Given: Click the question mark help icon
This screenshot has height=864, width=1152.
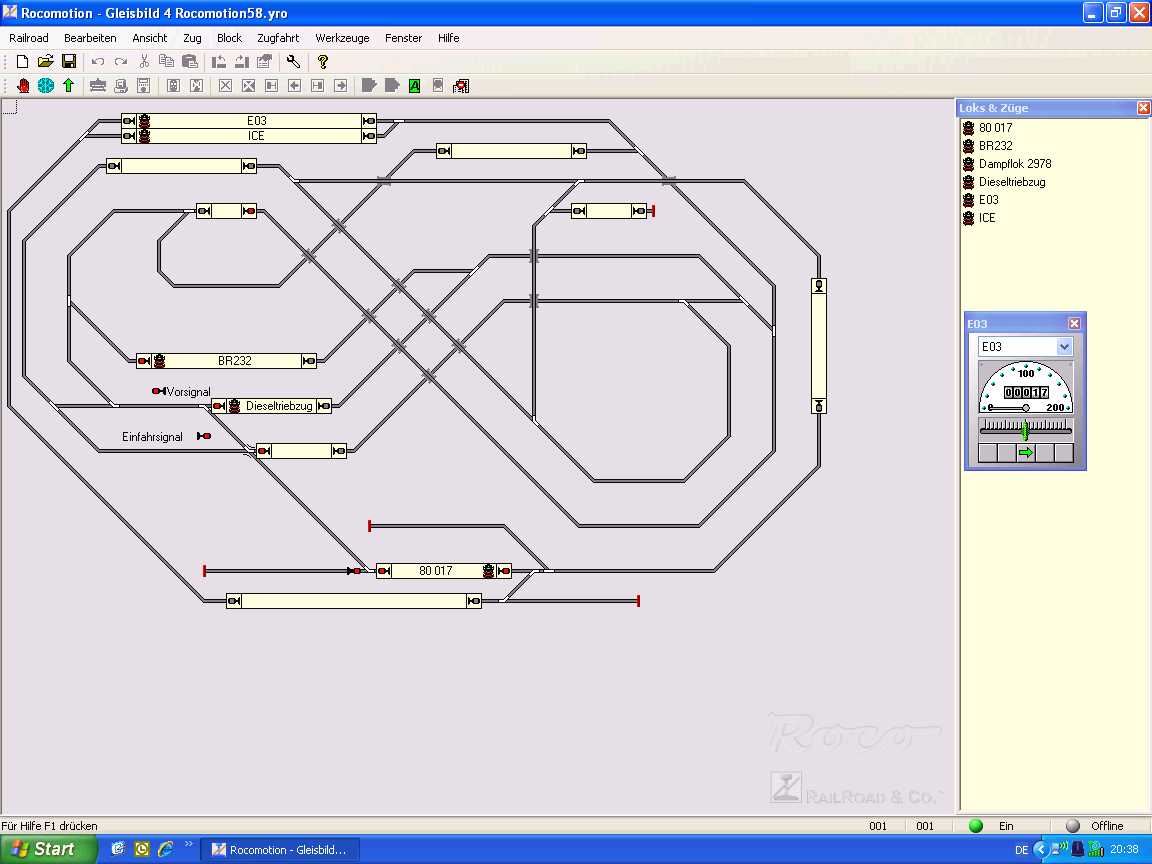Looking at the screenshot, I should click(322, 62).
